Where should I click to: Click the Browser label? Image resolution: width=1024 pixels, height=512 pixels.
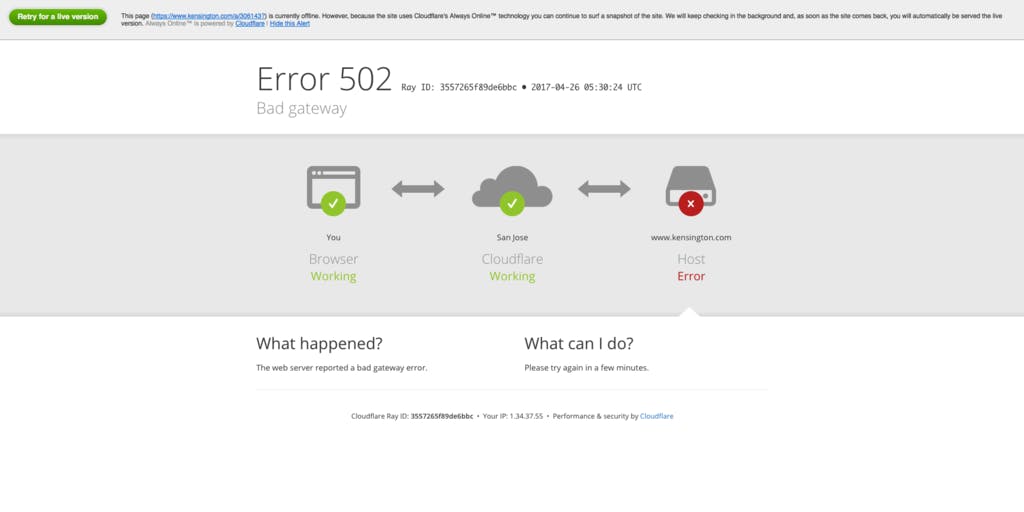point(334,259)
